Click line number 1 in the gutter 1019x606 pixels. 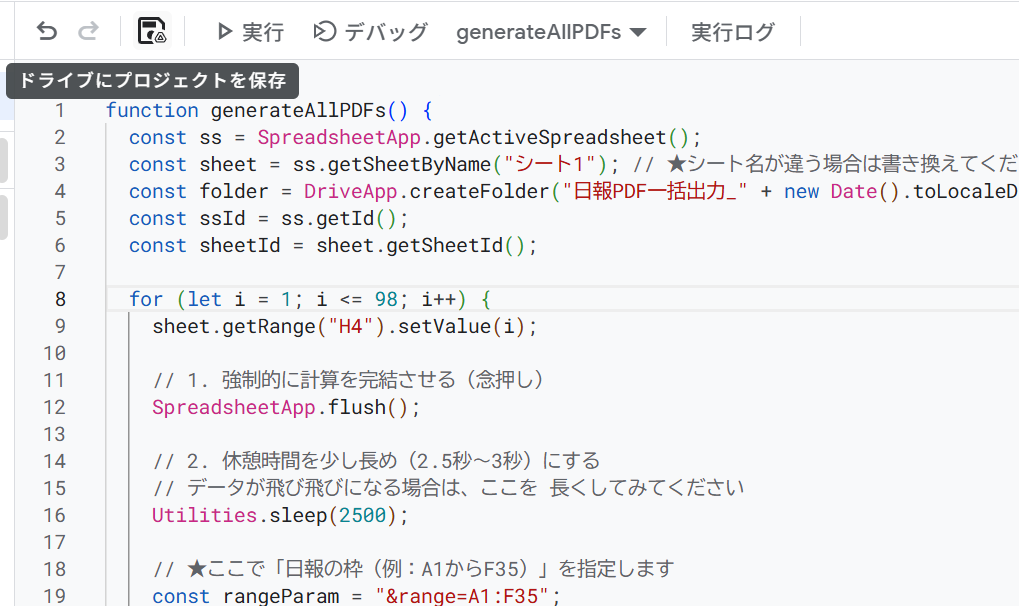coord(60,110)
